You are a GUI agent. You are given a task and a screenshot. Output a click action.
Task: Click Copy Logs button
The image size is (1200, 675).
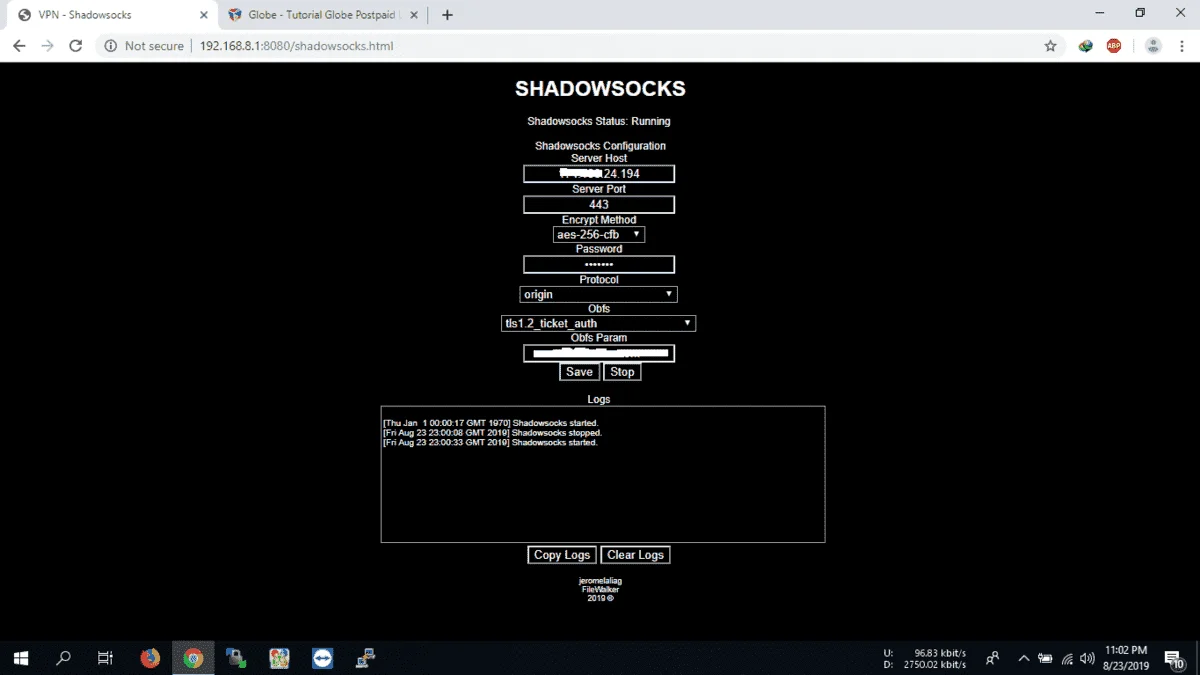(x=562, y=555)
